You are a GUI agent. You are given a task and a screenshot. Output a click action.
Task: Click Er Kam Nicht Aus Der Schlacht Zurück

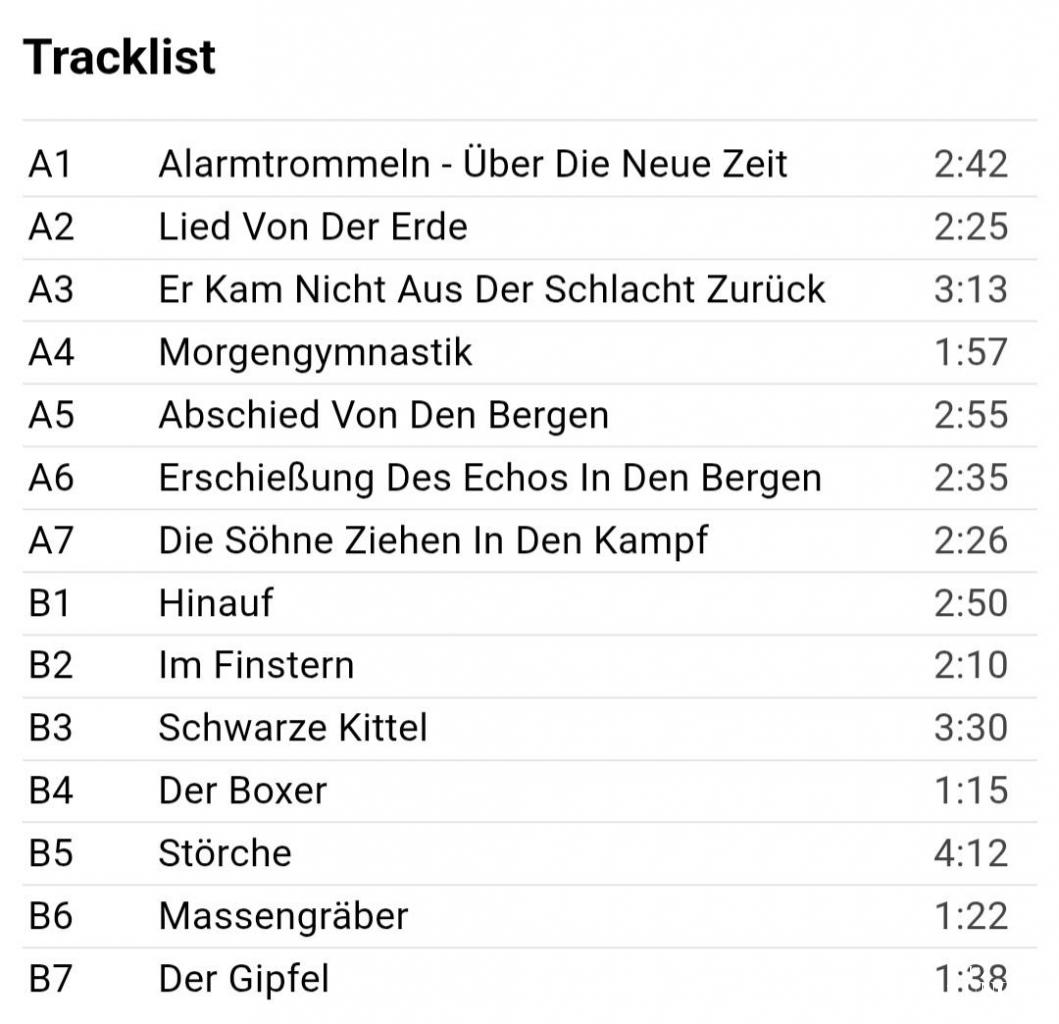coord(491,290)
